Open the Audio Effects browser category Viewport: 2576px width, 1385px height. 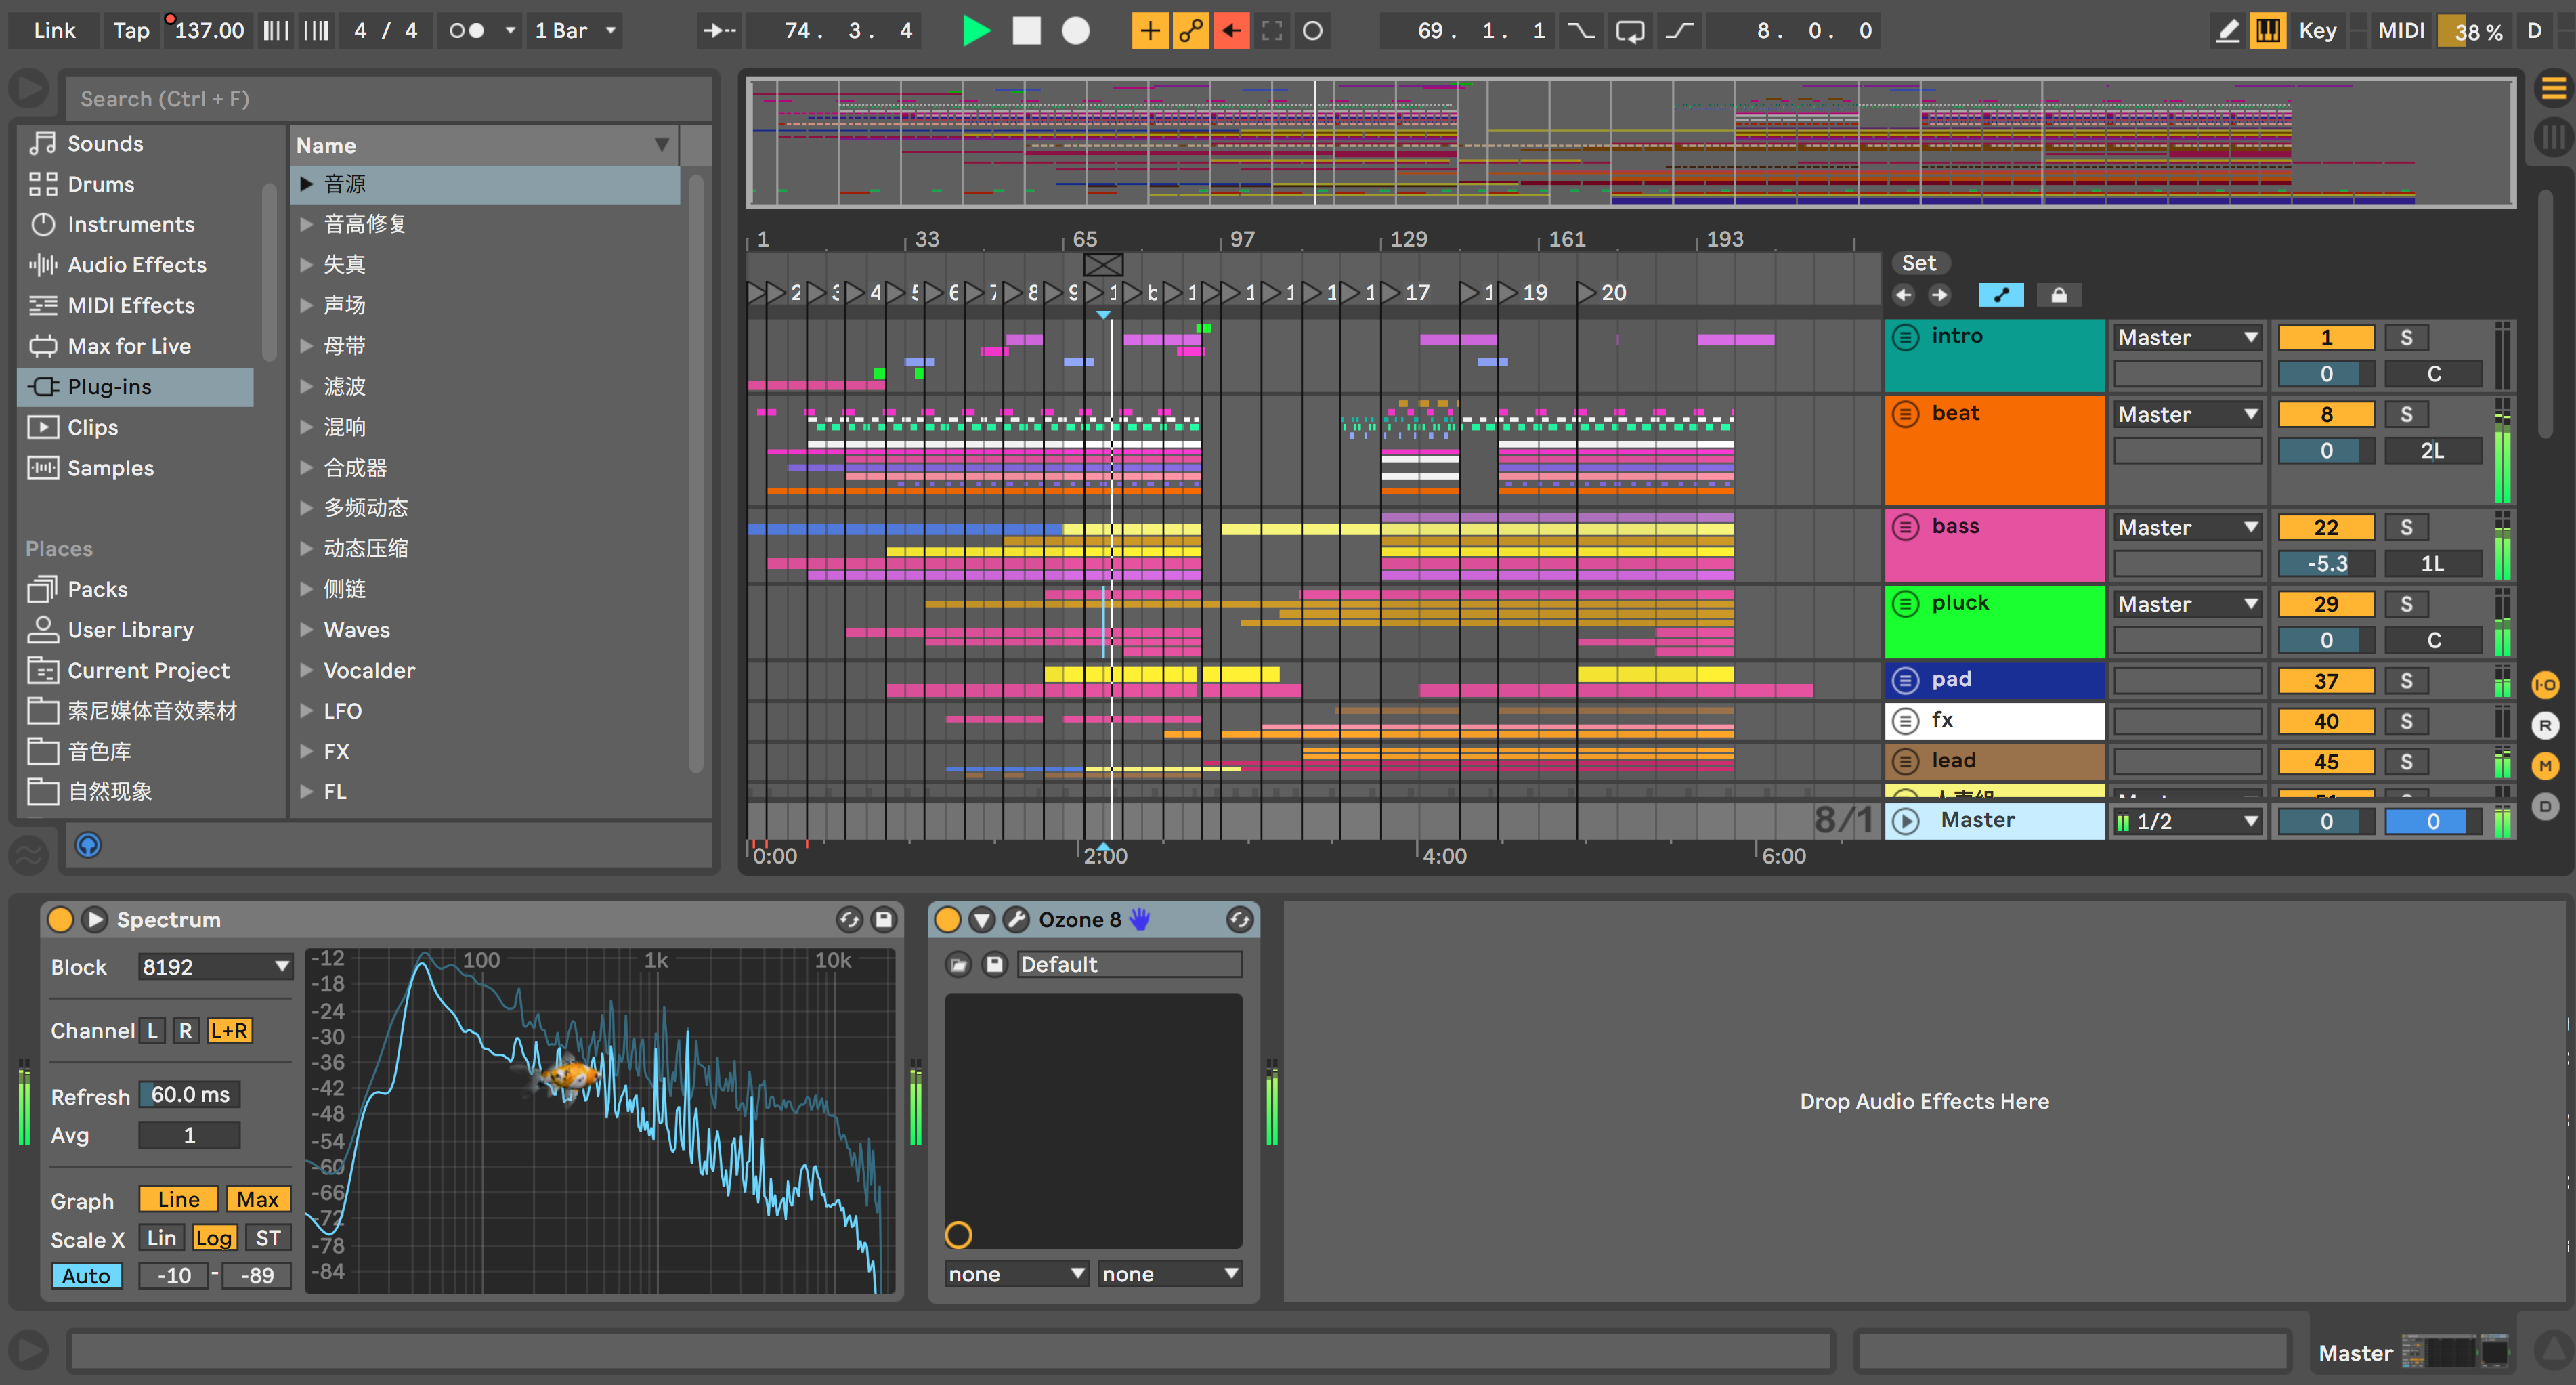(x=137, y=265)
